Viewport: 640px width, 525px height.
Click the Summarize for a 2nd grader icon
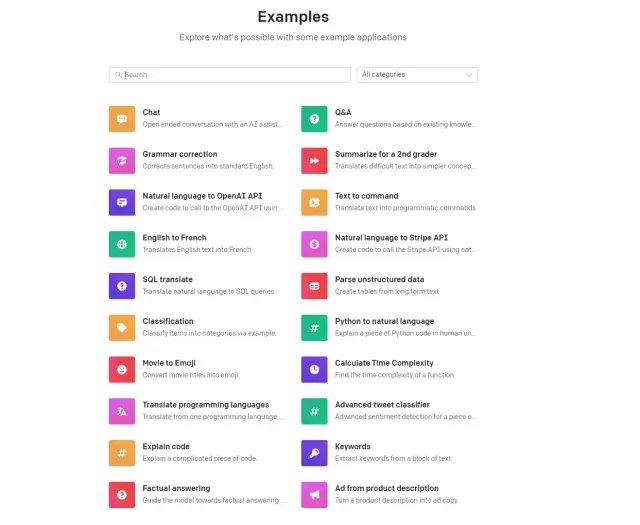(314, 160)
